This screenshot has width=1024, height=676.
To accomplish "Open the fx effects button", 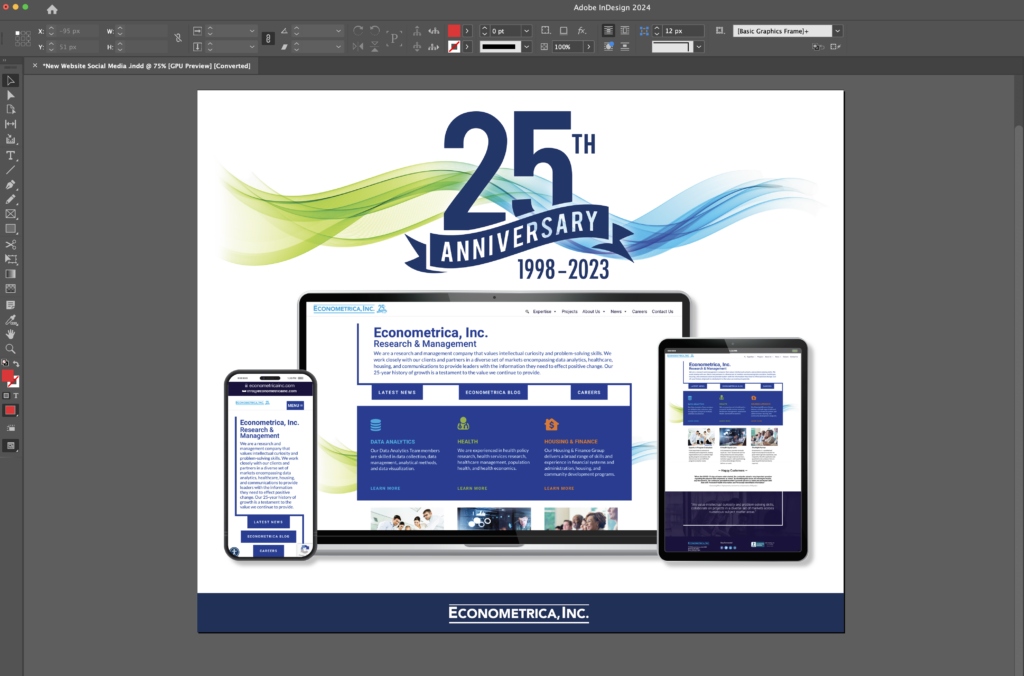I will [x=582, y=31].
